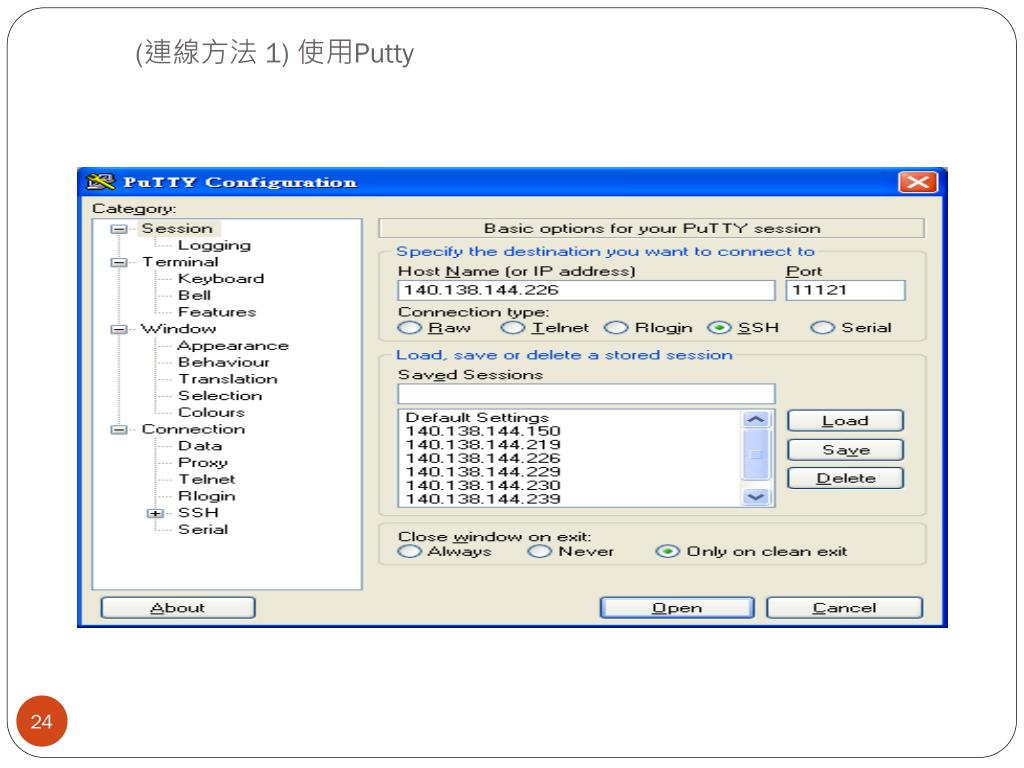This screenshot has height=768, width=1024.
Task: Open the Selection category
Action: click(x=220, y=396)
